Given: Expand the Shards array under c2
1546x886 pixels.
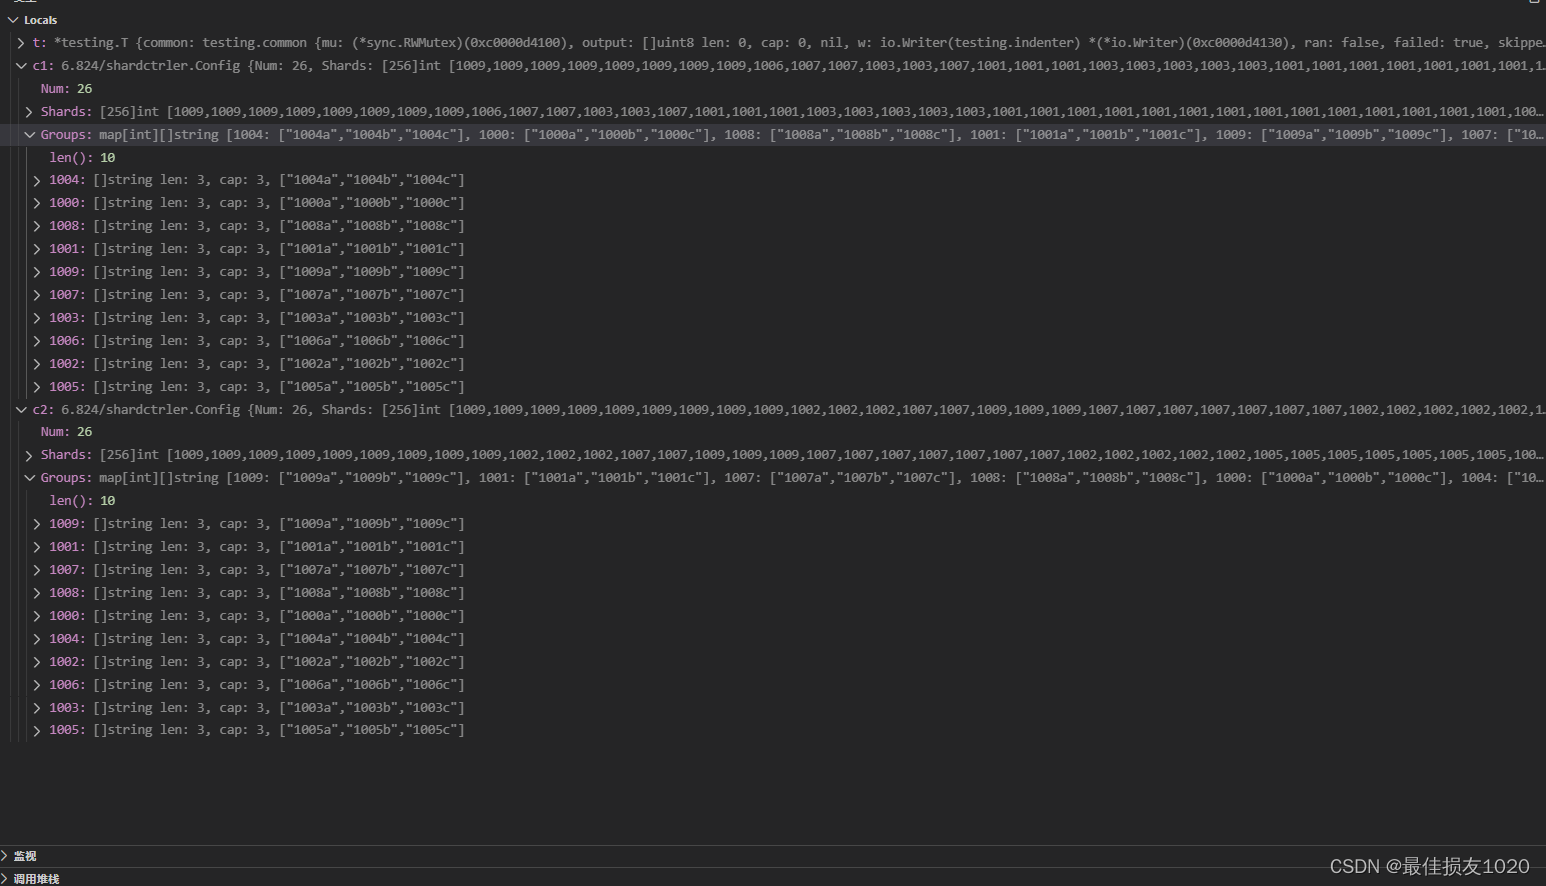Looking at the screenshot, I should pos(29,455).
